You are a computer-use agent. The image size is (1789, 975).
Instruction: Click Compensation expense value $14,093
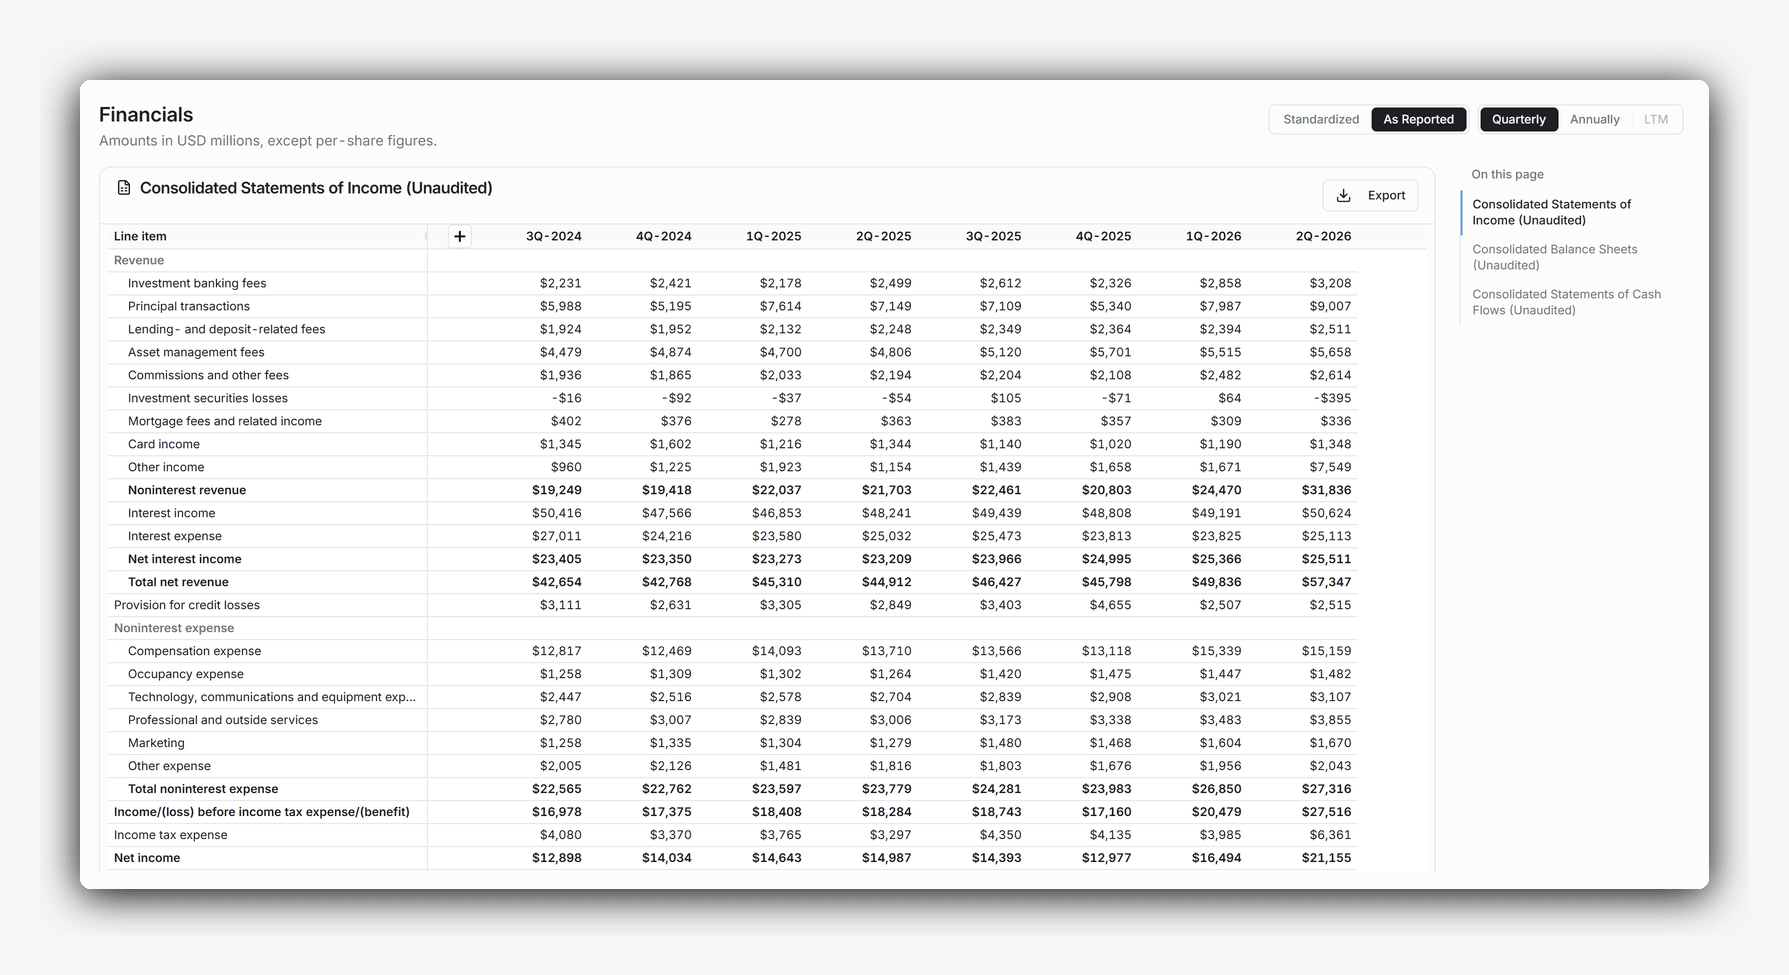pyautogui.click(x=777, y=651)
